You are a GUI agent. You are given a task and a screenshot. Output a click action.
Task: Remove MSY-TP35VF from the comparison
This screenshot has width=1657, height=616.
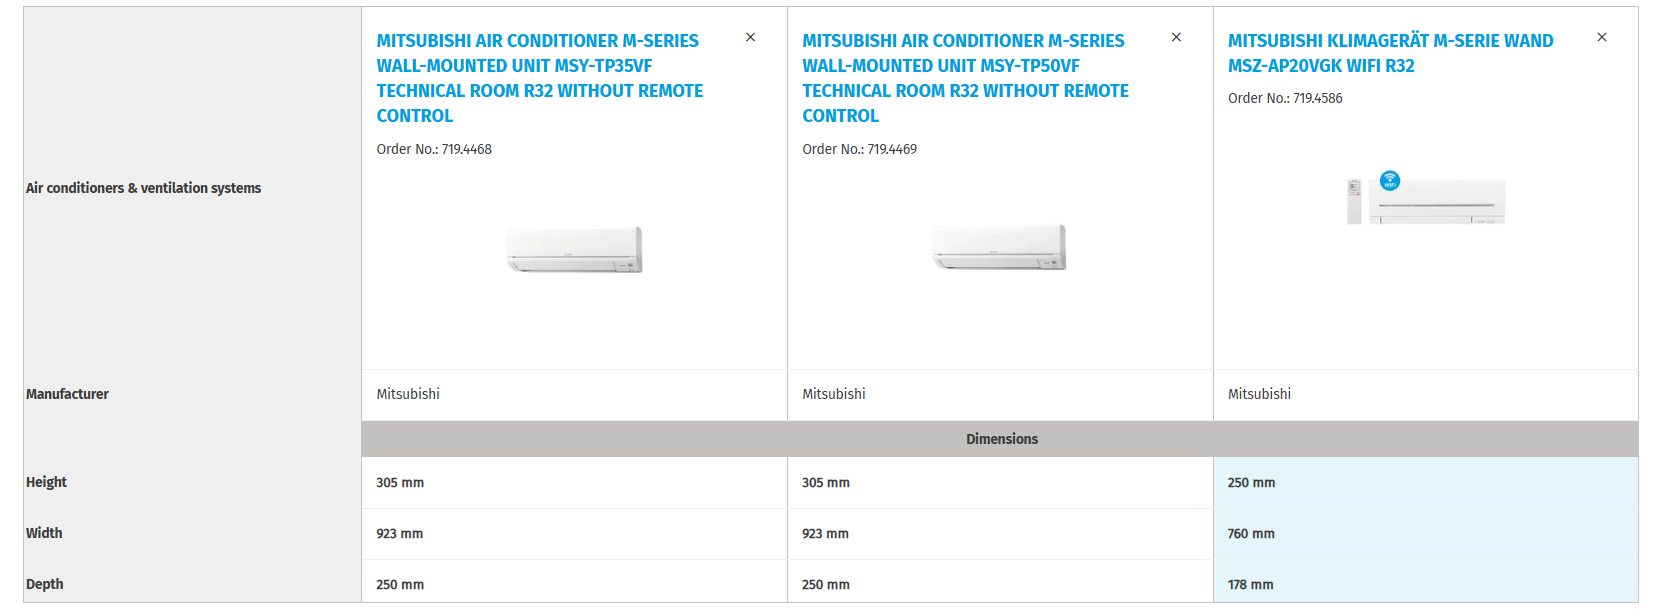point(750,37)
